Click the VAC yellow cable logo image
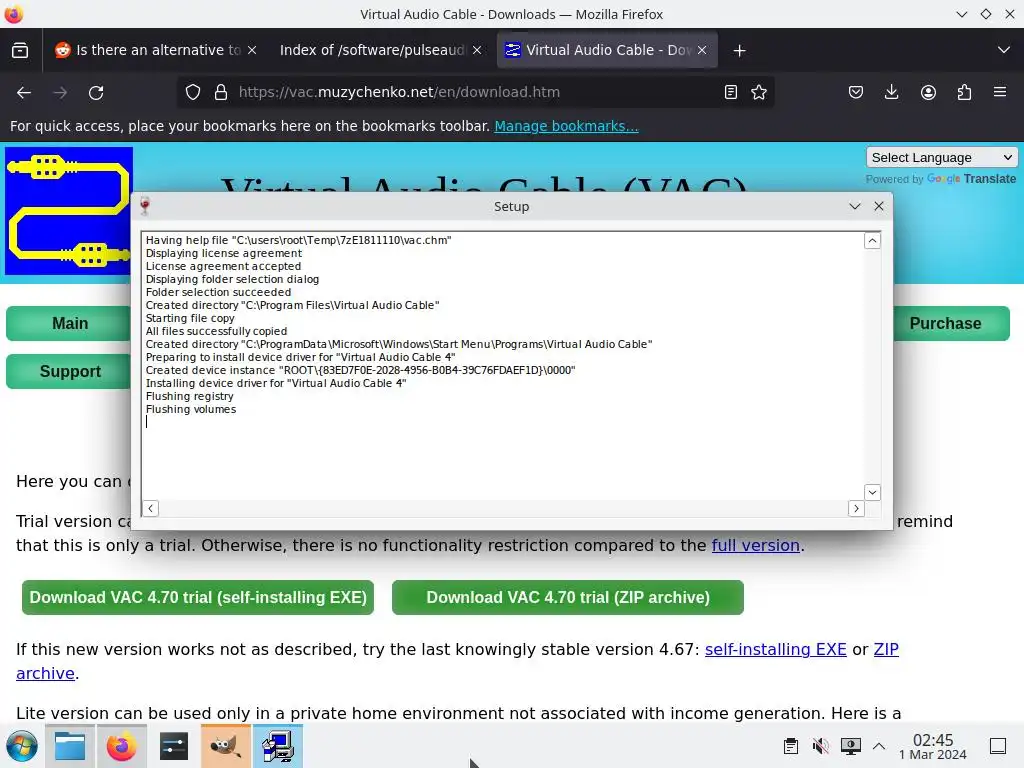 (69, 211)
